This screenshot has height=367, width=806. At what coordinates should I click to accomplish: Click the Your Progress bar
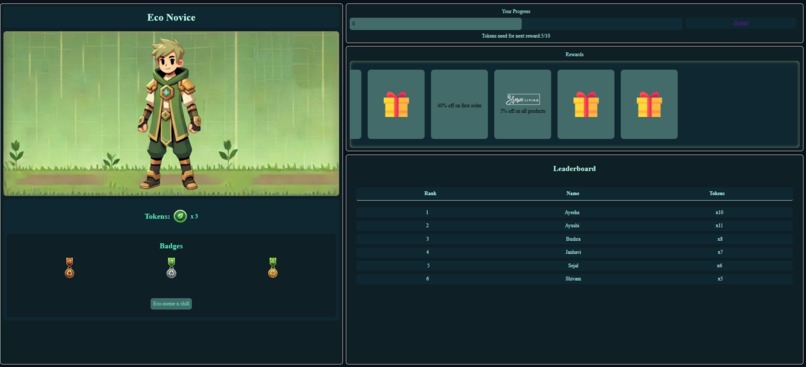click(516, 24)
